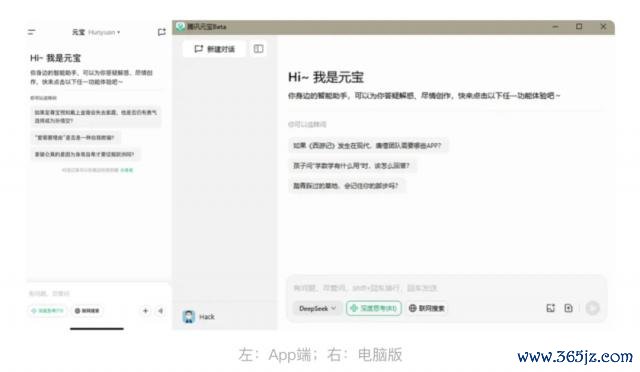Toggle the mobile 联网搜索 web search chip

(x=87, y=311)
